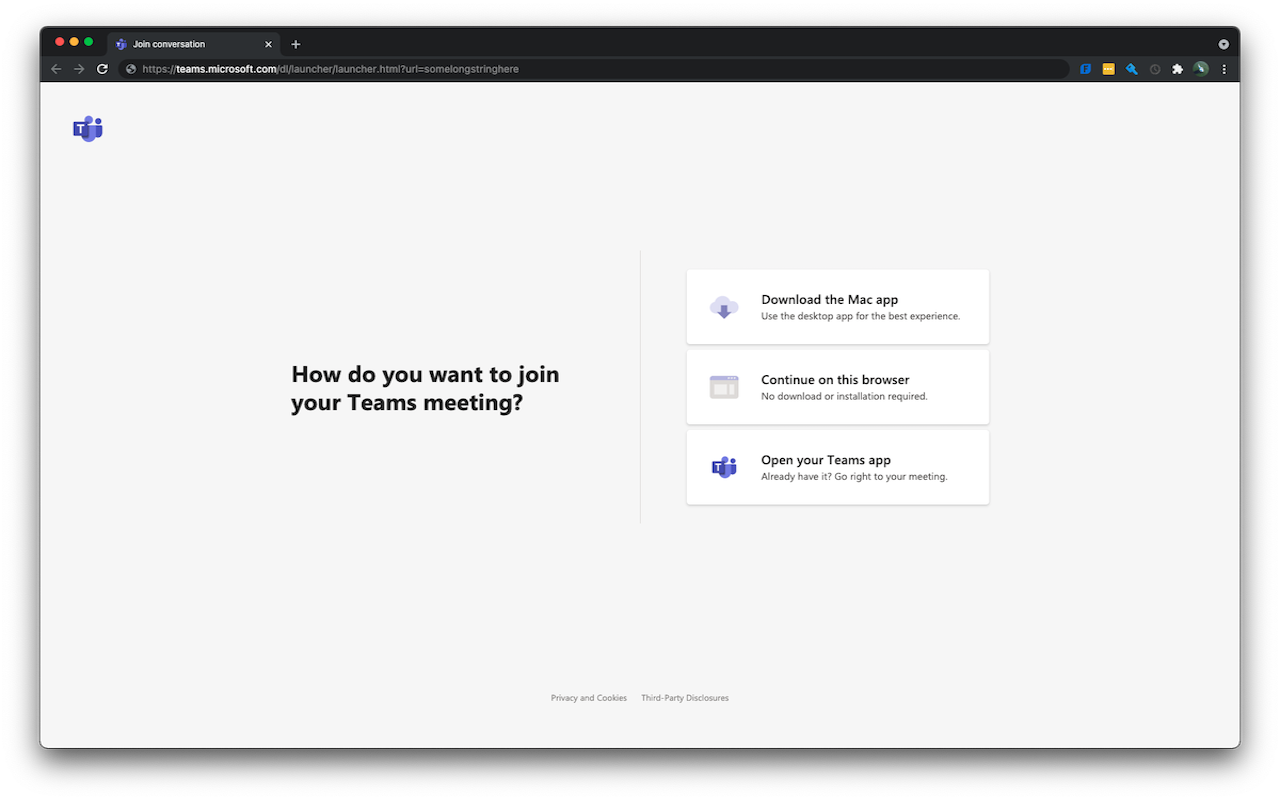Image resolution: width=1280 pixels, height=800 pixels.
Task: Click 'No download or installation required.'
Action: (x=845, y=396)
